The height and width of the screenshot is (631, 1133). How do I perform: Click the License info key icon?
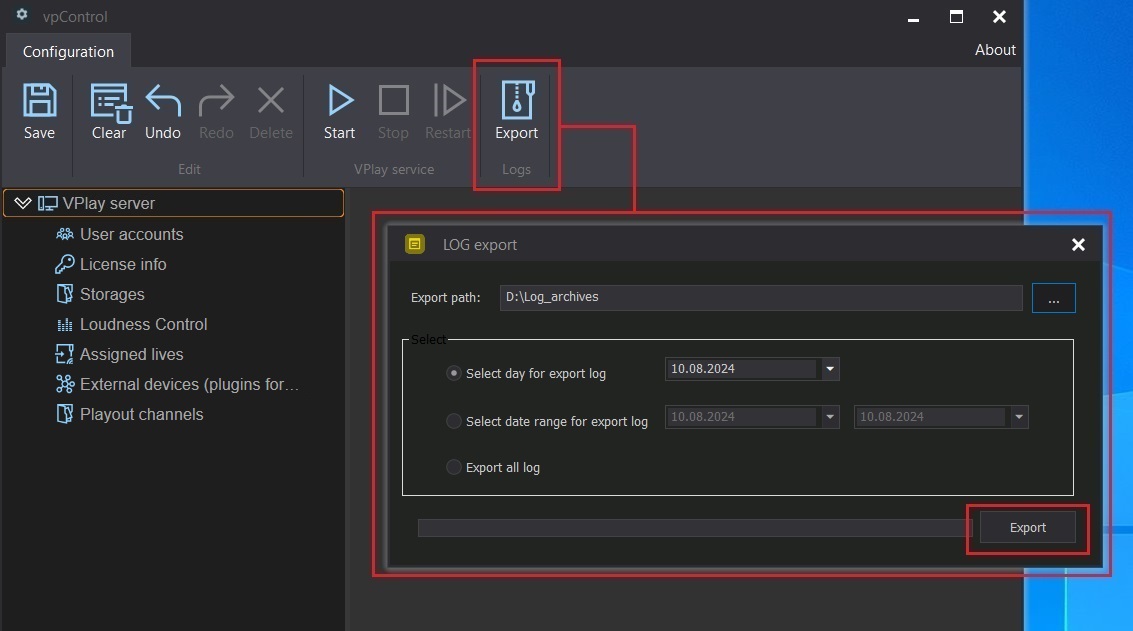click(x=64, y=264)
